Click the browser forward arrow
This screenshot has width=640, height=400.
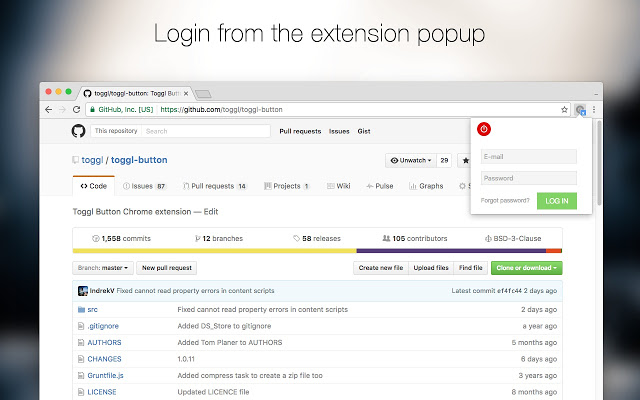(62, 109)
